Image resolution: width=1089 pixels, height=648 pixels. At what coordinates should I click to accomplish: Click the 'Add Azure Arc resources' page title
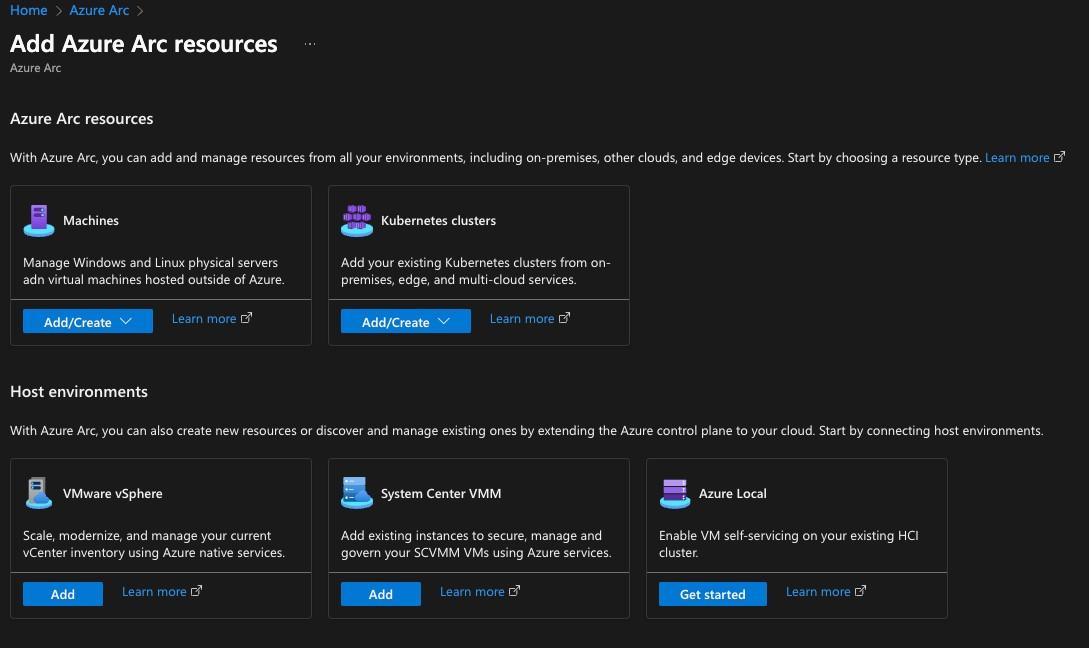pyautogui.click(x=144, y=44)
